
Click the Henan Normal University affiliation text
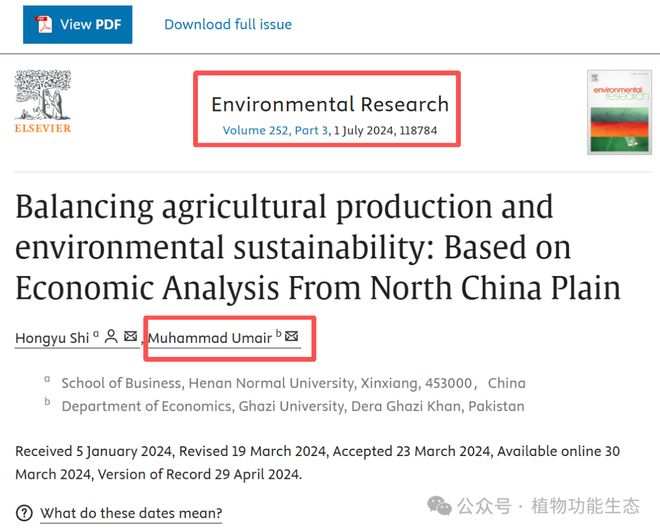[x=293, y=383]
